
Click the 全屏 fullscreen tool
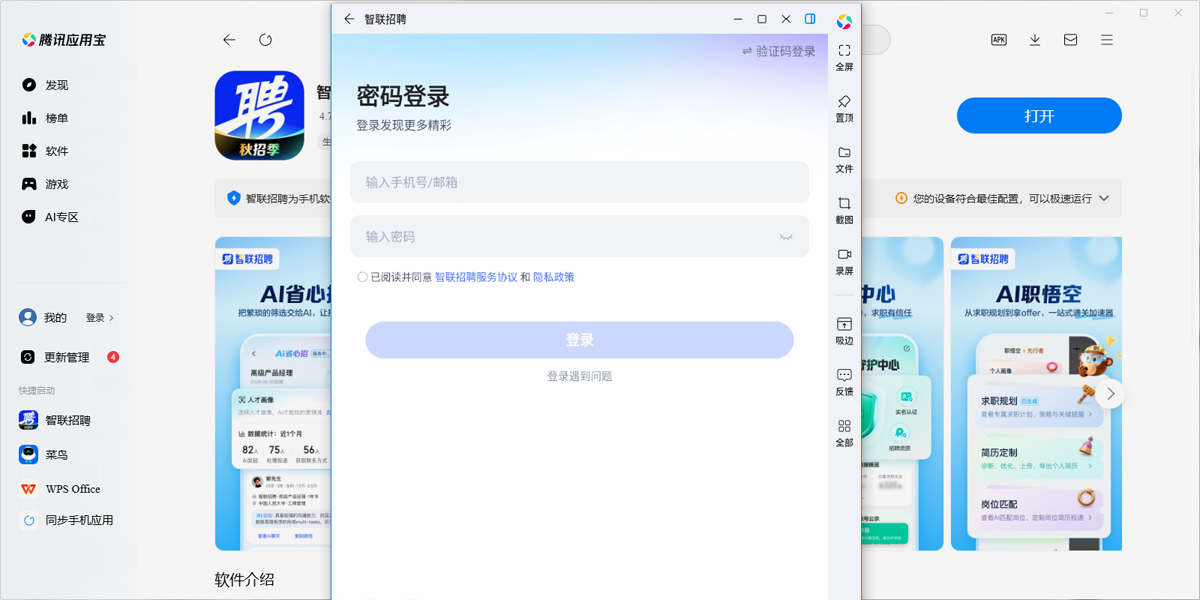[844, 57]
